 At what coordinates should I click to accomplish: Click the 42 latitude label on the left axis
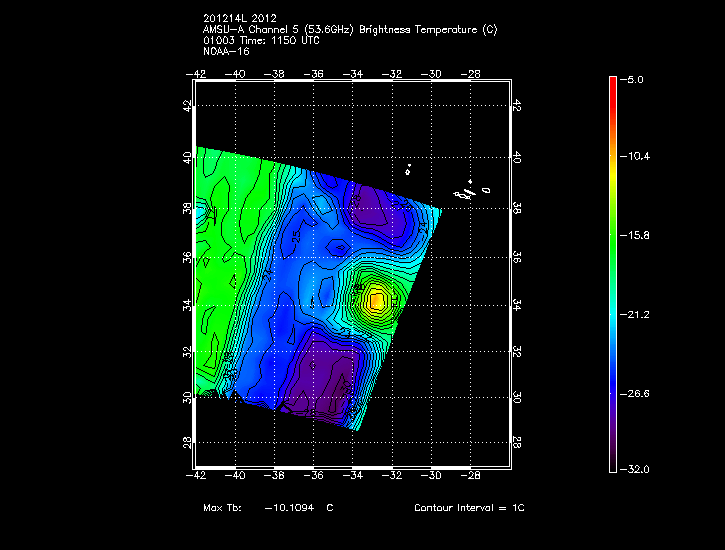point(187,105)
